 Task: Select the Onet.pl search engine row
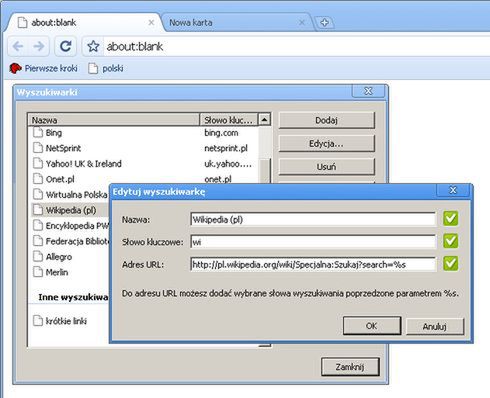[144, 179]
